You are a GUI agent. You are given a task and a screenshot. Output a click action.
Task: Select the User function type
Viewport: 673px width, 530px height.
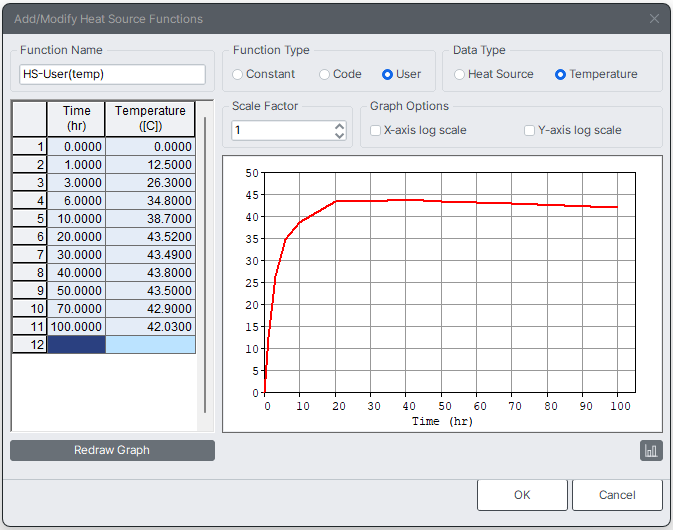(x=401, y=74)
